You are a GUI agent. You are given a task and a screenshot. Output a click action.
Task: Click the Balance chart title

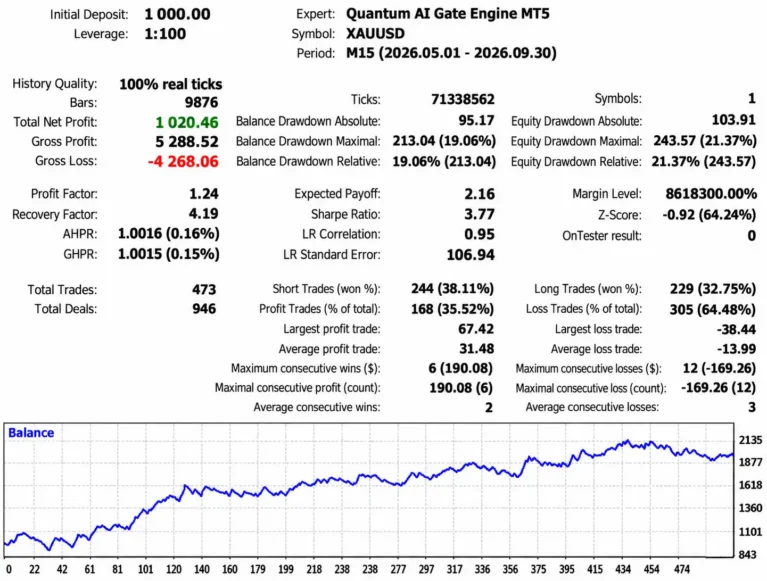pos(31,433)
